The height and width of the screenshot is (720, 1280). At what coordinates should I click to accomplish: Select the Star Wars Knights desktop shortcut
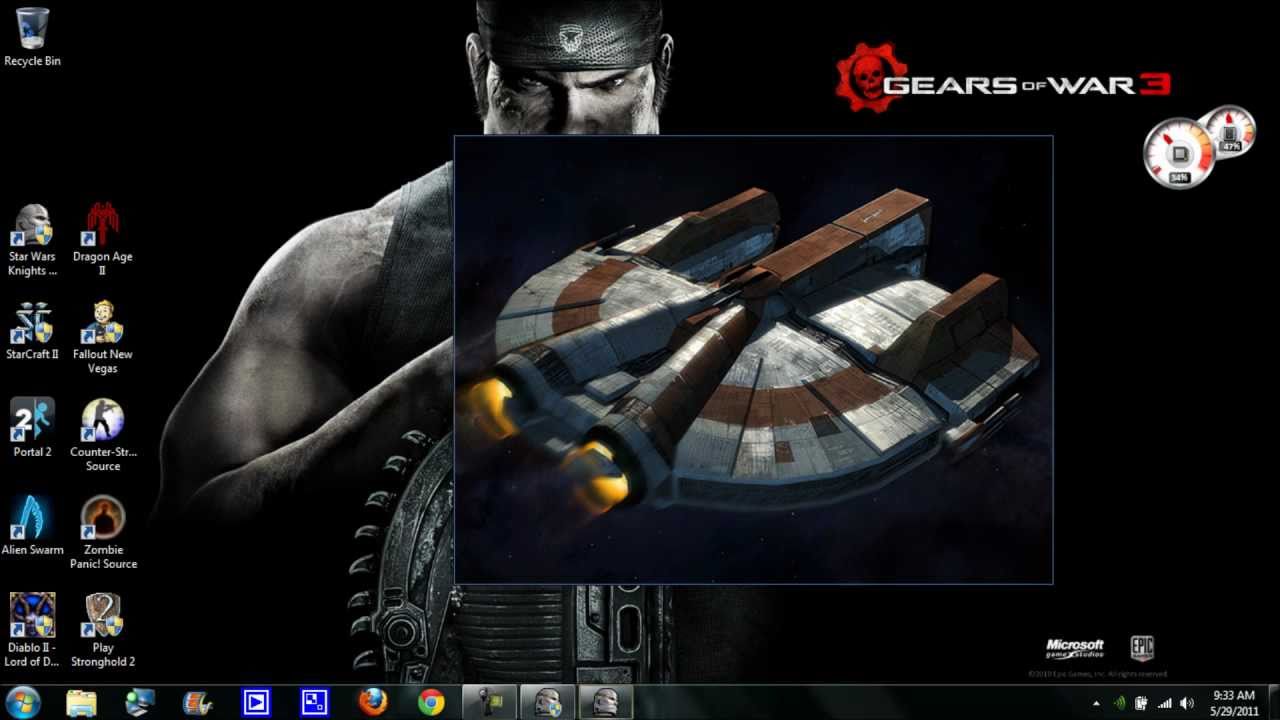pos(32,240)
